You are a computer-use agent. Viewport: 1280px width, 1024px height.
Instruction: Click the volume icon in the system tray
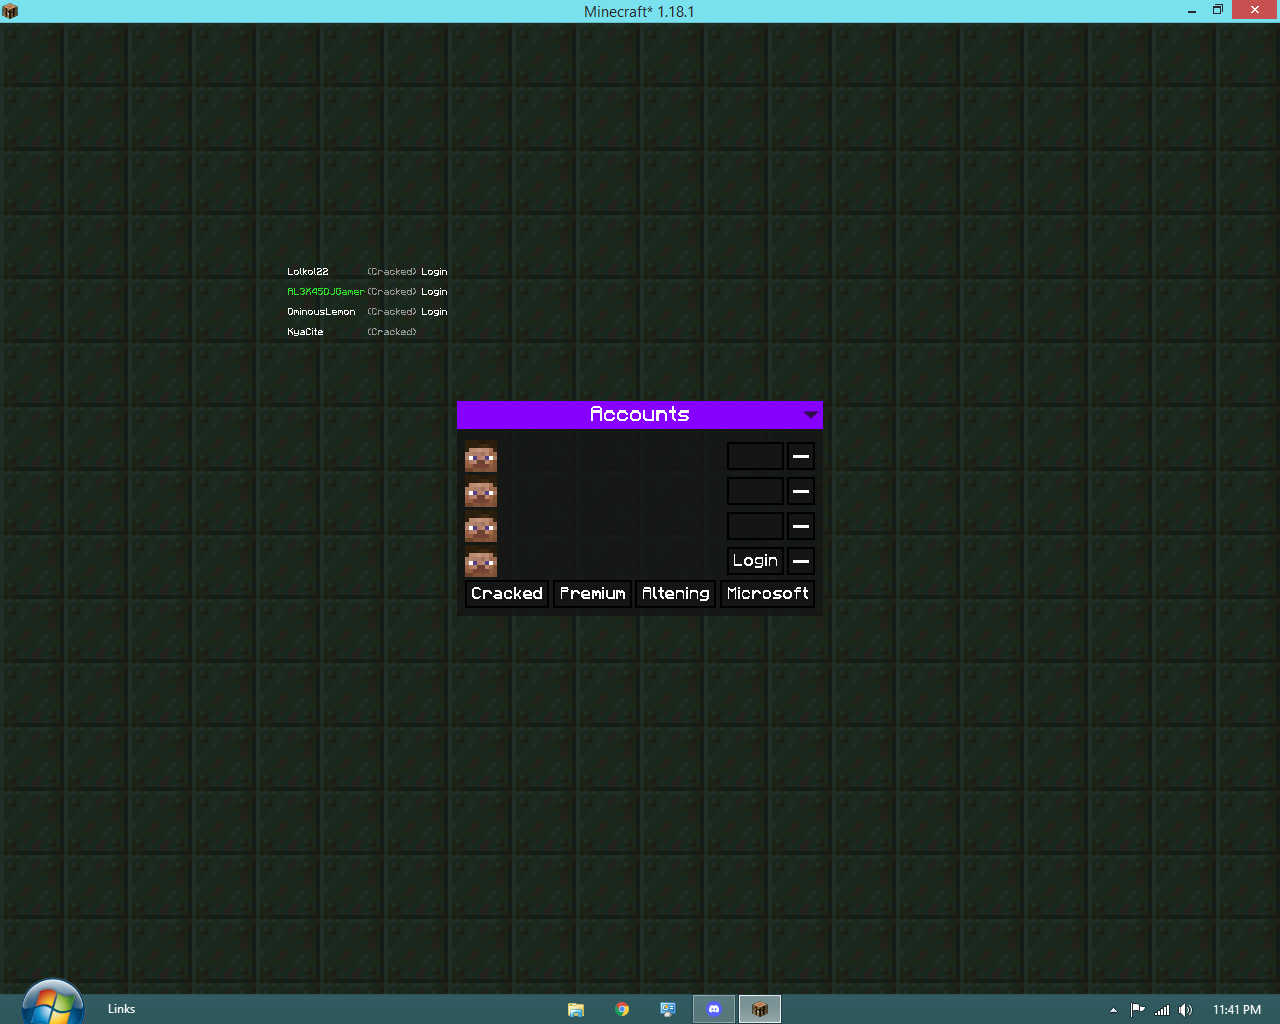pyautogui.click(x=1185, y=1009)
